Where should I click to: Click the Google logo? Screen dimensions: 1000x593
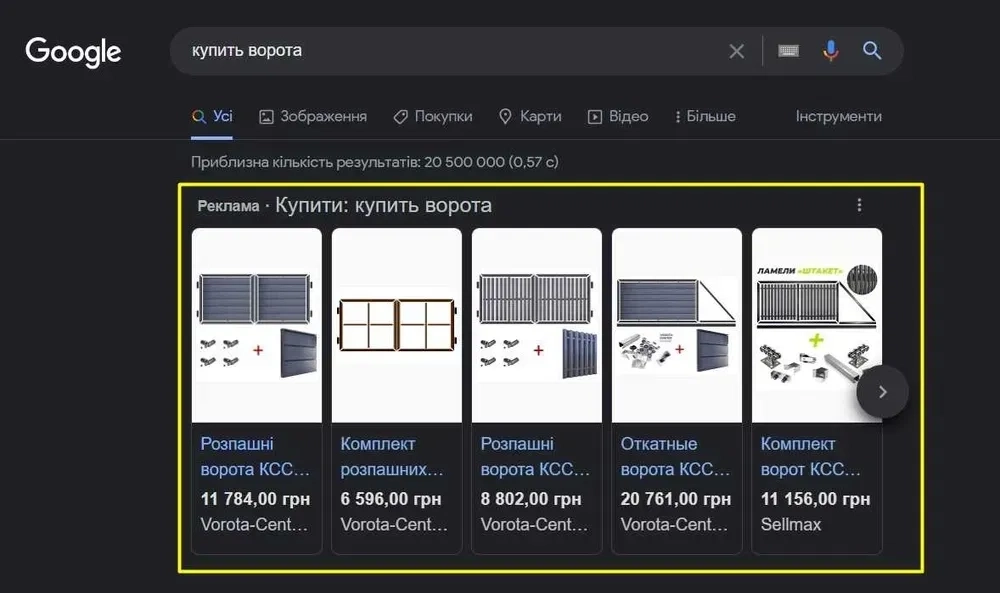[x=73, y=52]
